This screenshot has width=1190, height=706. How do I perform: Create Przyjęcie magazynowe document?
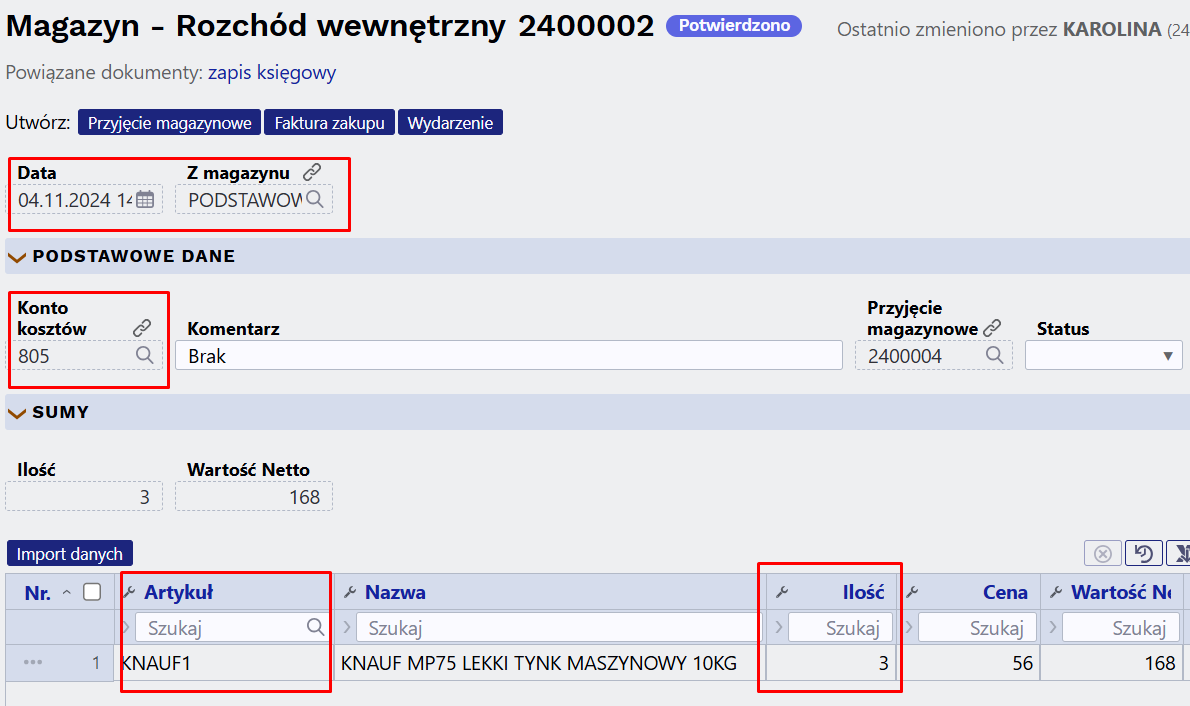click(169, 122)
